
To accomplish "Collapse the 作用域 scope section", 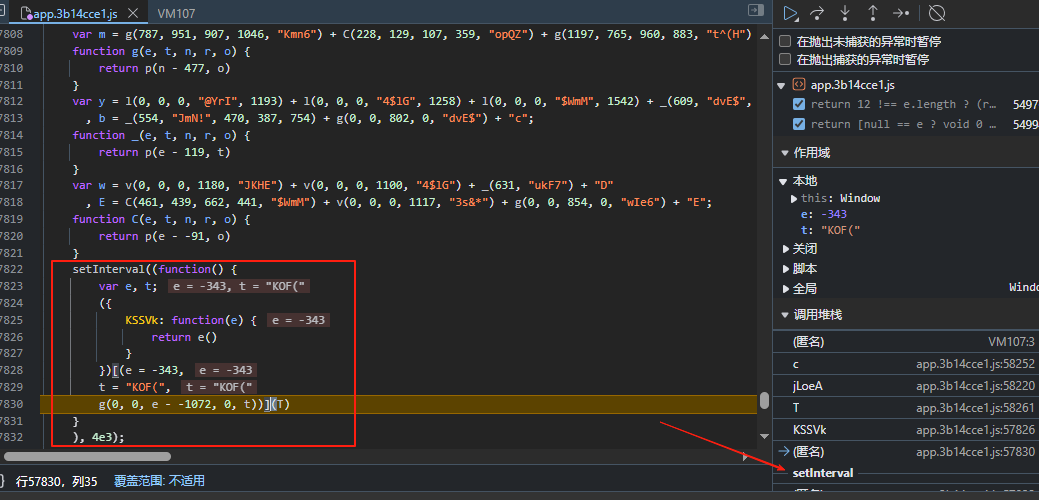I will [785, 153].
